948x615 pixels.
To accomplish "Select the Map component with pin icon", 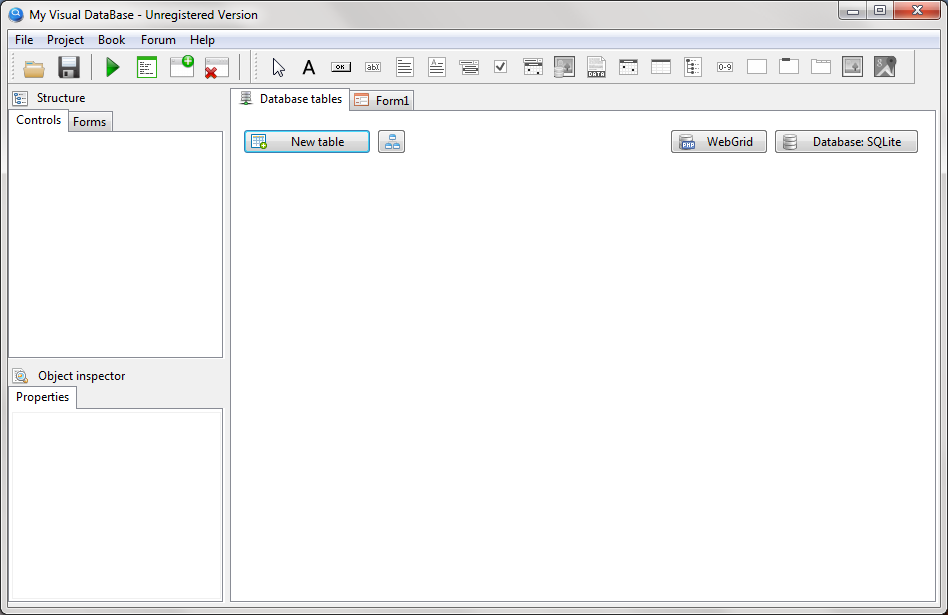I will click(x=885, y=67).
